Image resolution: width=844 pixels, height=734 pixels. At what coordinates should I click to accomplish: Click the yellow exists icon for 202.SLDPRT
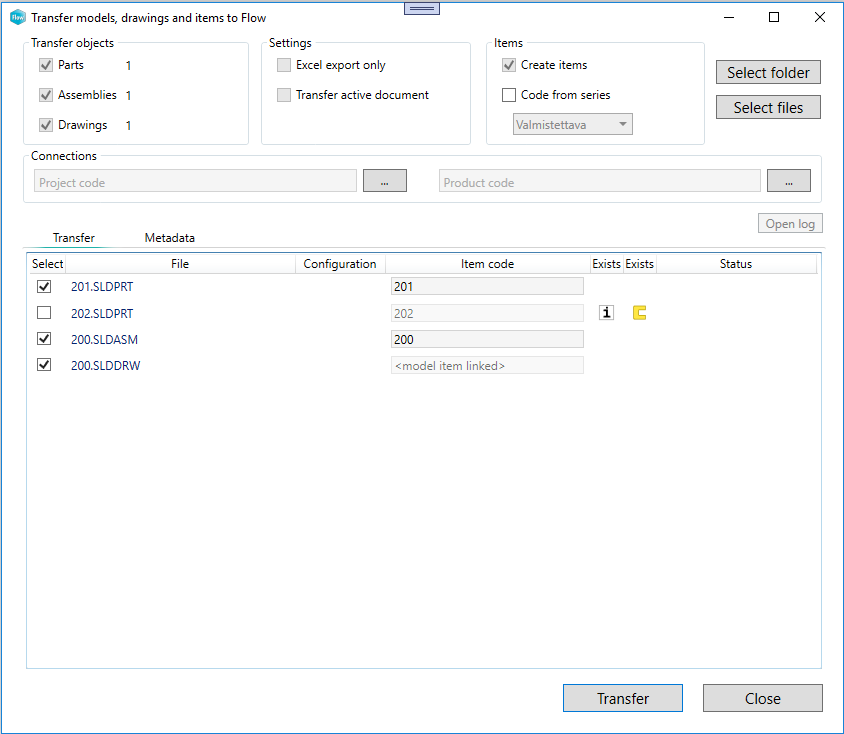coord(639,313)
